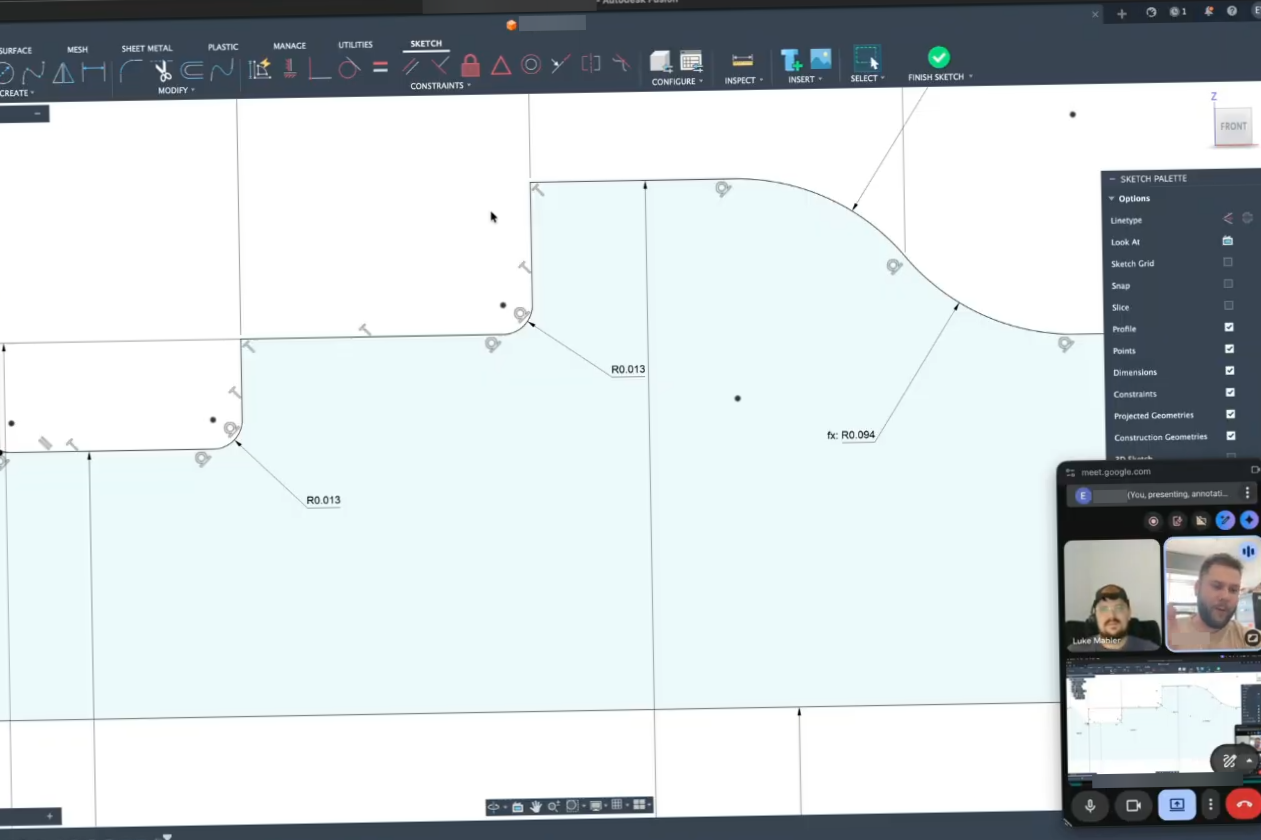
Task: Enable the Snap checkbox
Action: click(x=1228, y=284)
